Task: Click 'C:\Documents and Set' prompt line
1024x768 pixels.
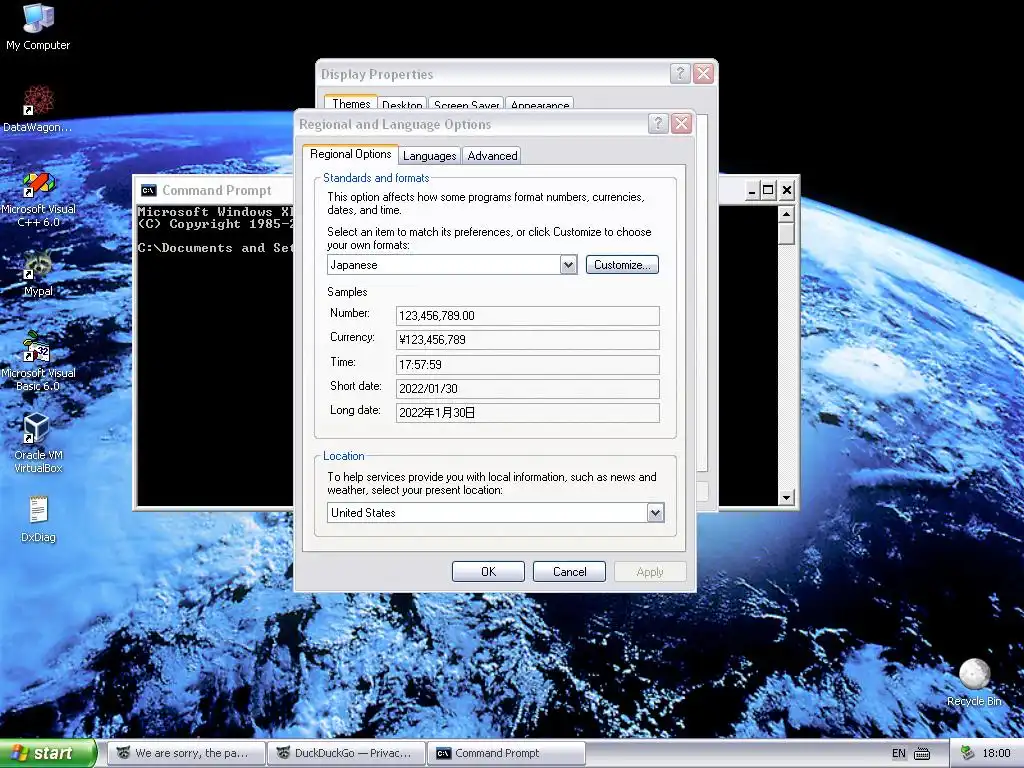Action: click(215, 248)
